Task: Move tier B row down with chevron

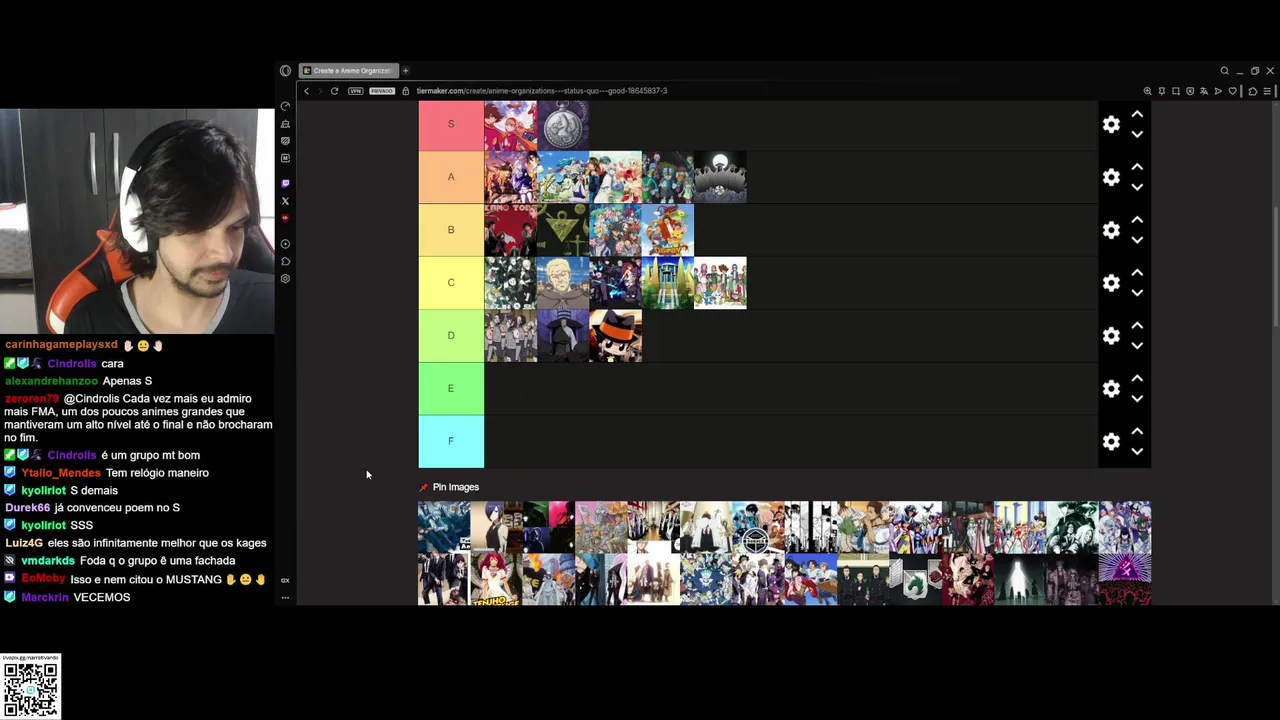Action: coord(1137,240)
